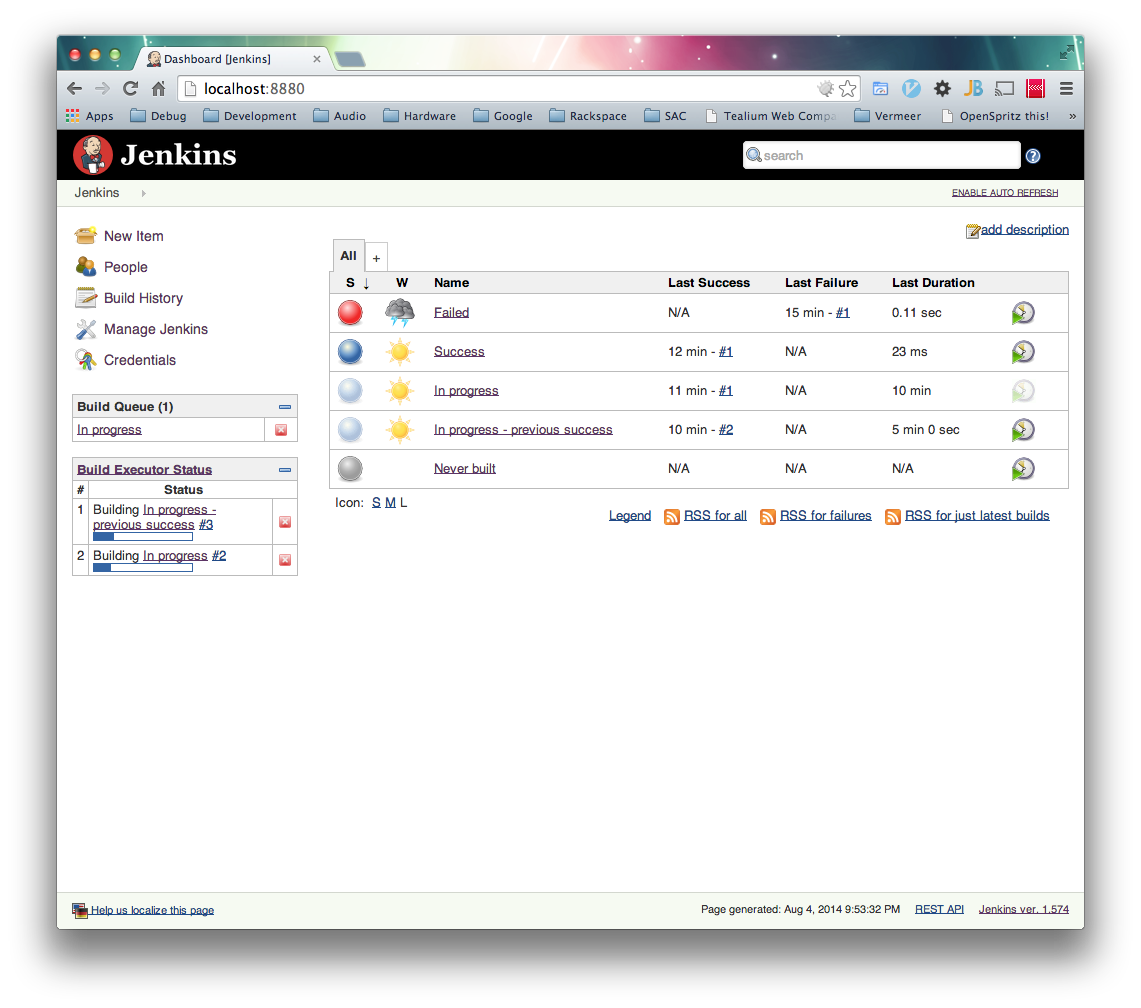The image size is (1141, 1008).
Task: Sort by Last Failure column
Action: 821,282
